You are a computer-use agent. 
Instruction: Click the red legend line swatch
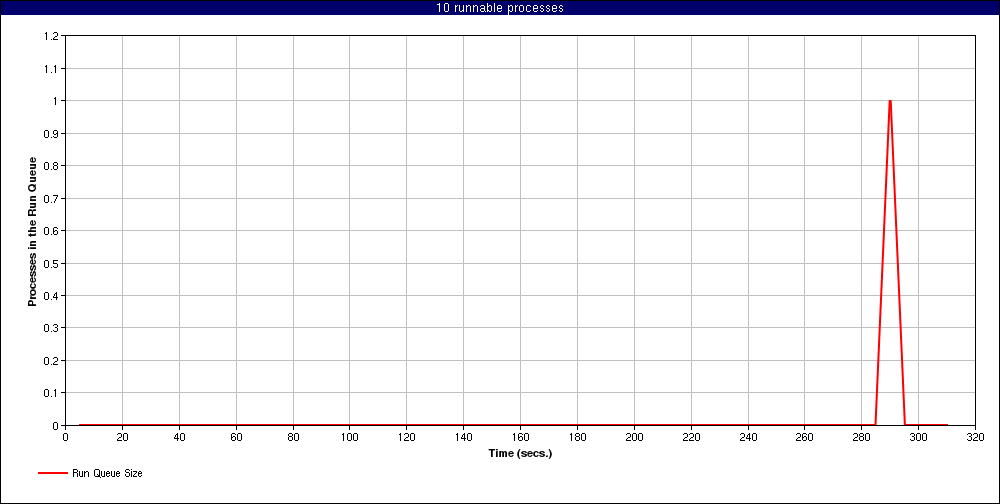[x=52, y=473]
